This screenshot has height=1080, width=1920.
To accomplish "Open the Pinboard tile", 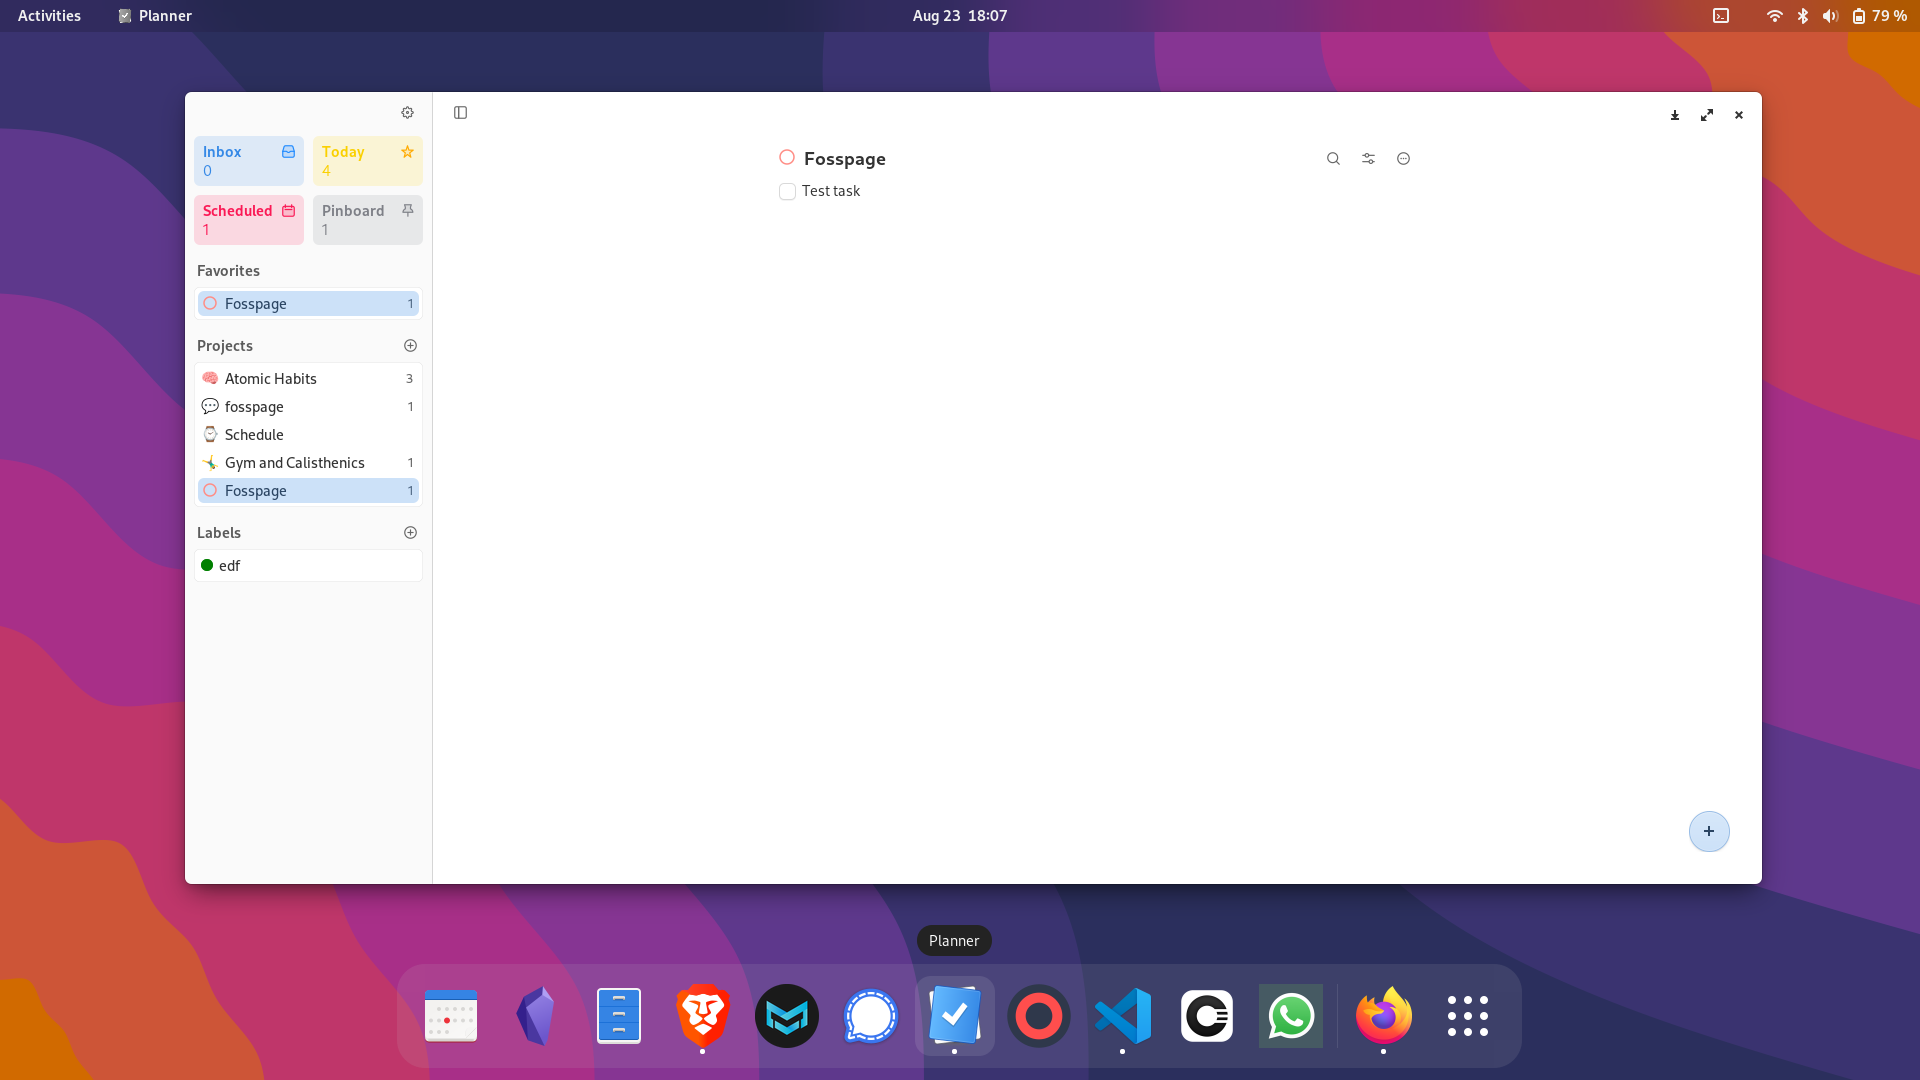I will pyautogui.click(x=367, y=220).
